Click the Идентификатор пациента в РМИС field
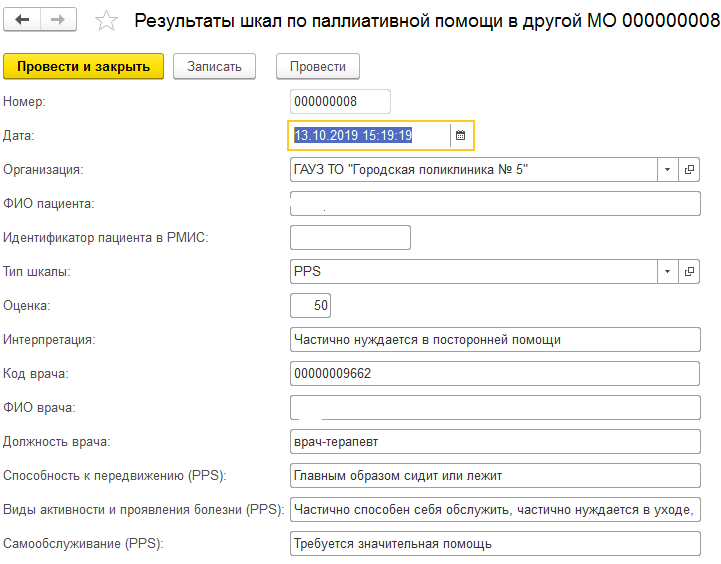The width and height of the screenshot is (721, 564). tap(350, 237)
